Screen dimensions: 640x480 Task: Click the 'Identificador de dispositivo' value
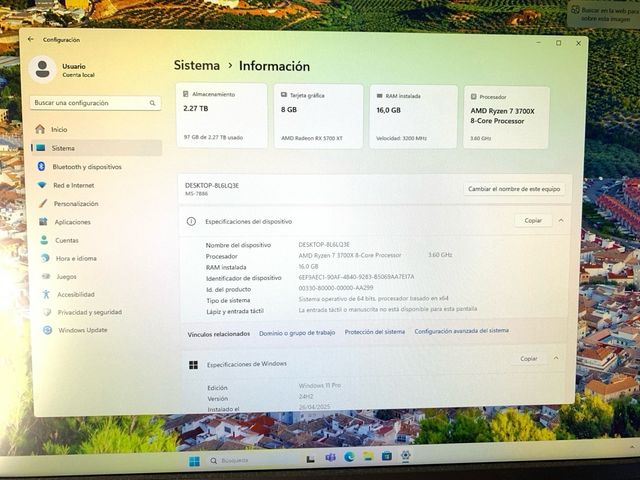coord(356,277)
